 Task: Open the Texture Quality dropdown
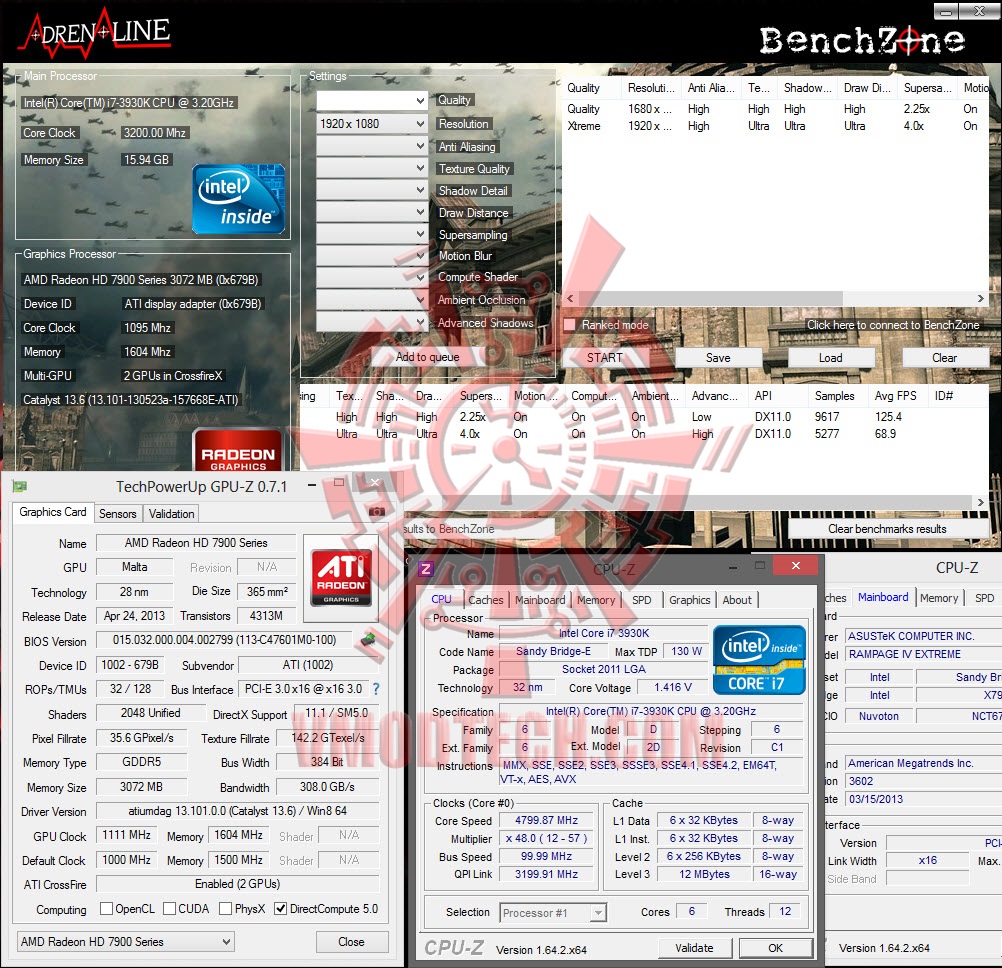pos(372,167)
